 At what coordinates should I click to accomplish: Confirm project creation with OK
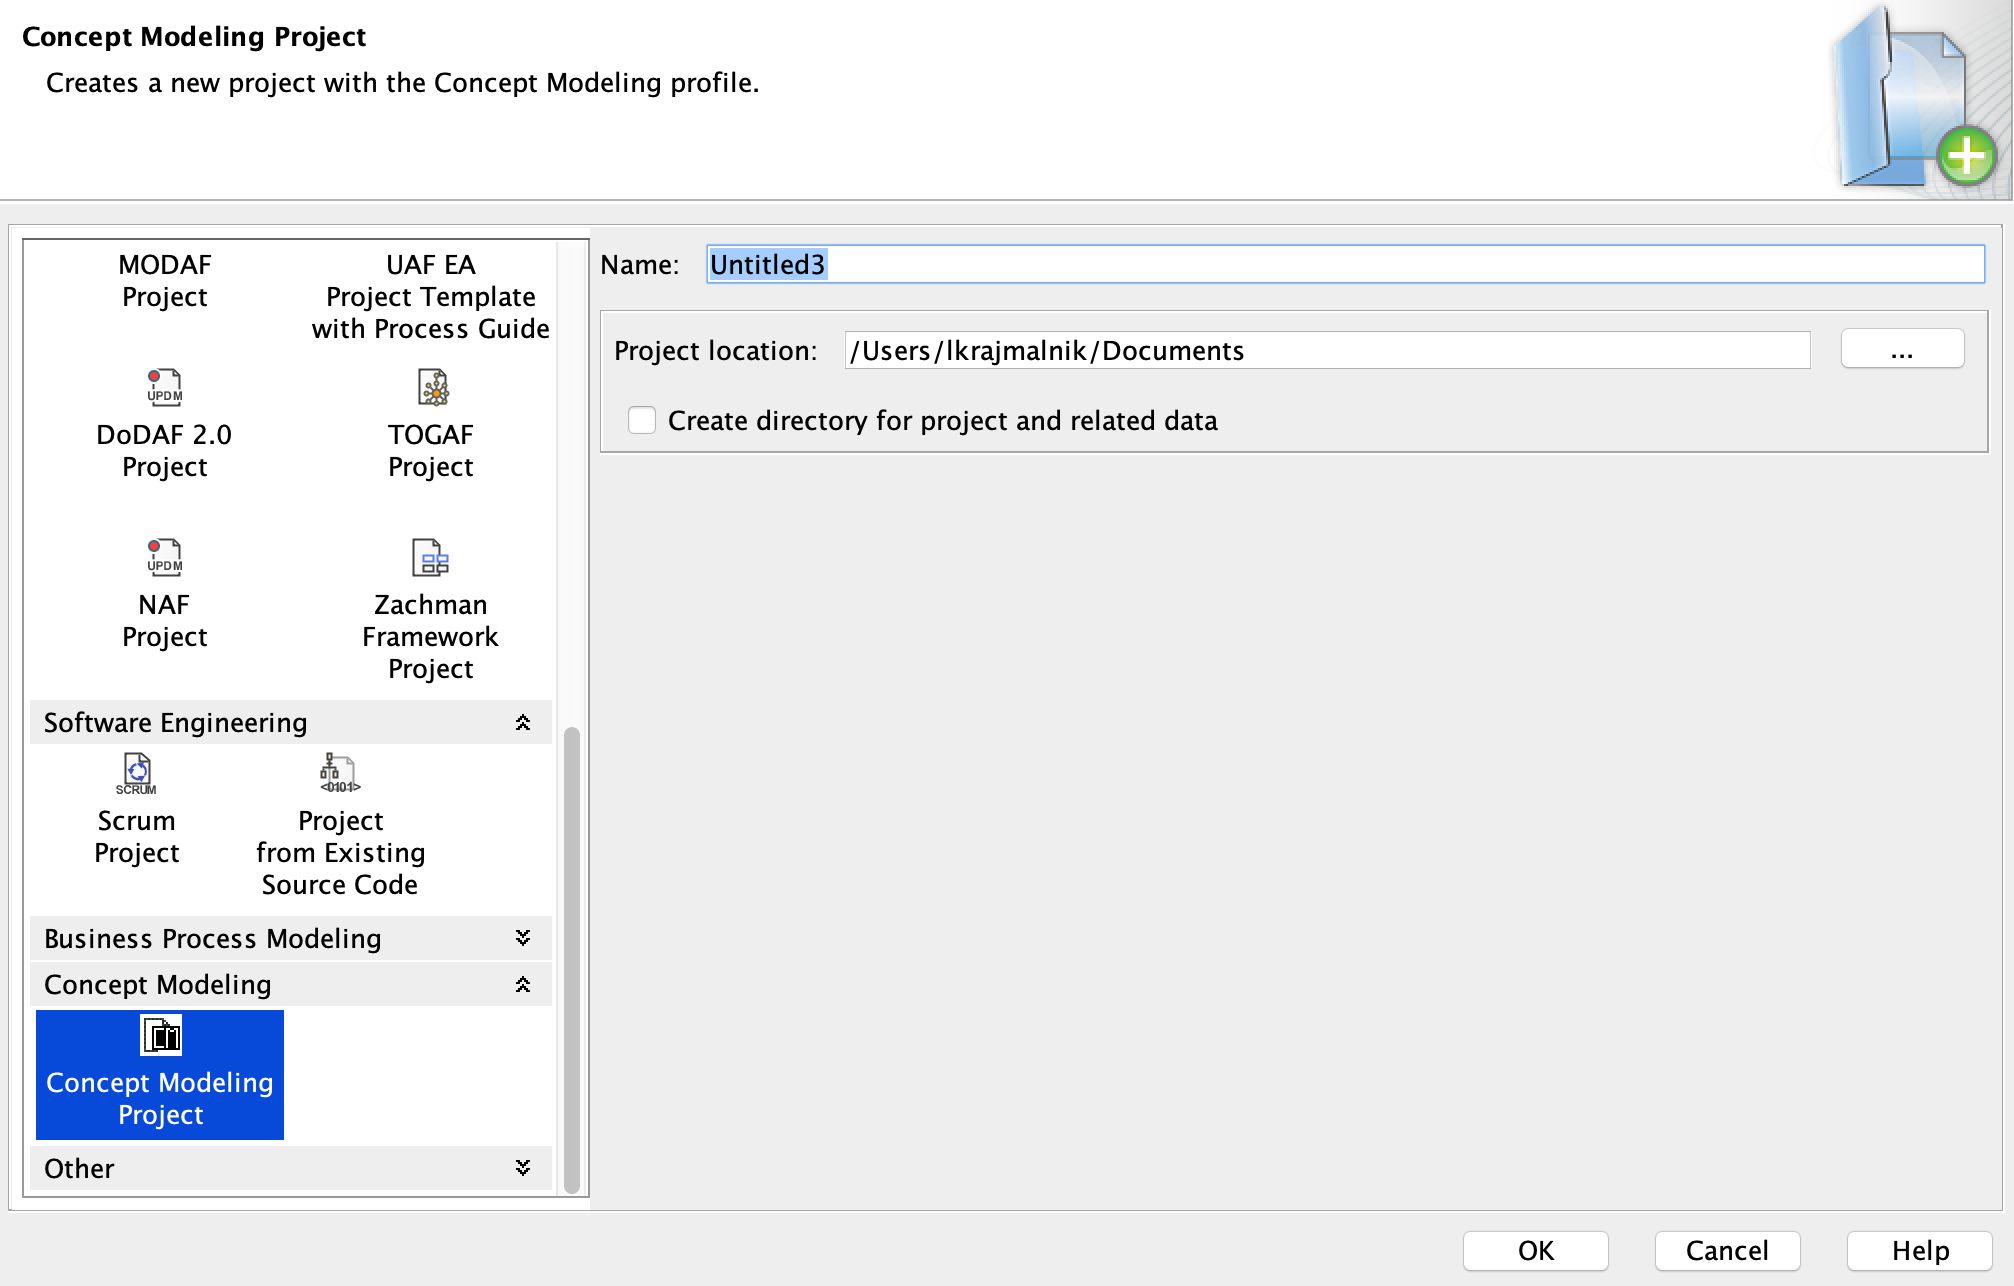coord(1534,1250)
